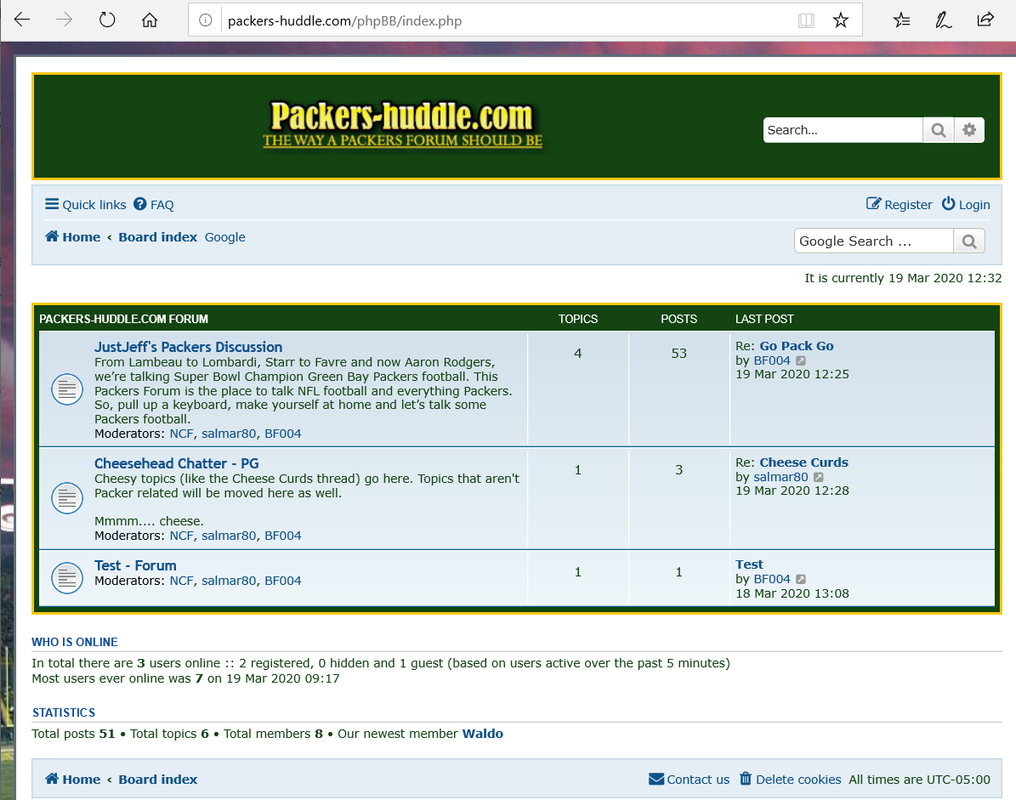Select 'All times are UTC-05:00' text
Viewport: 1016px width, 800px height.
pyautogui.click(x=919, y=779)
